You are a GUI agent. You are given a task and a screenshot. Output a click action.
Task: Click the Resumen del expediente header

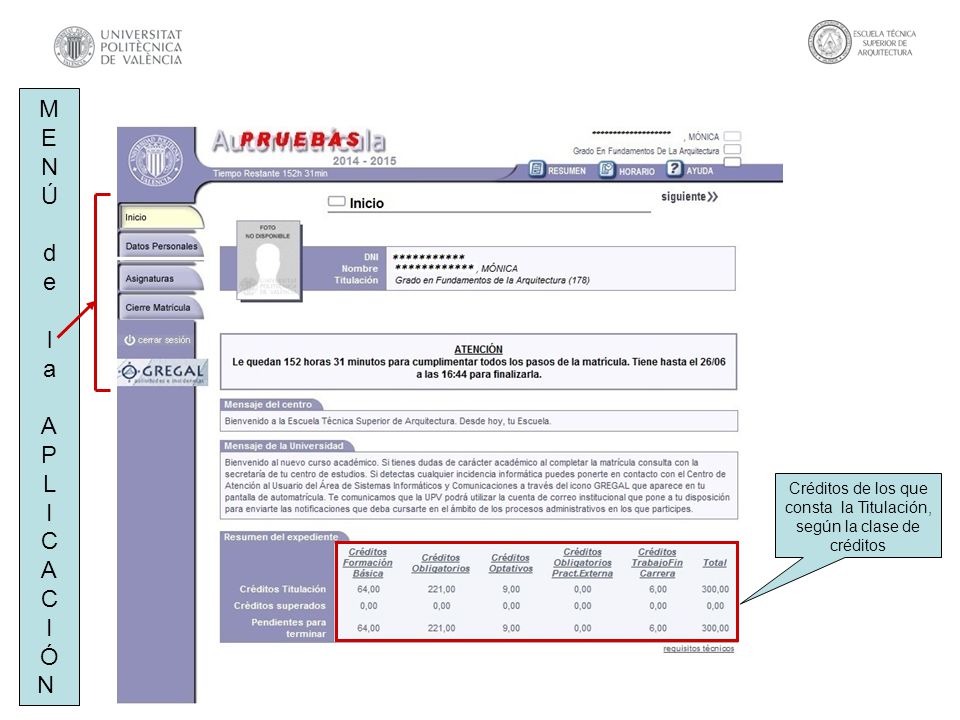(x=281, y=537)
